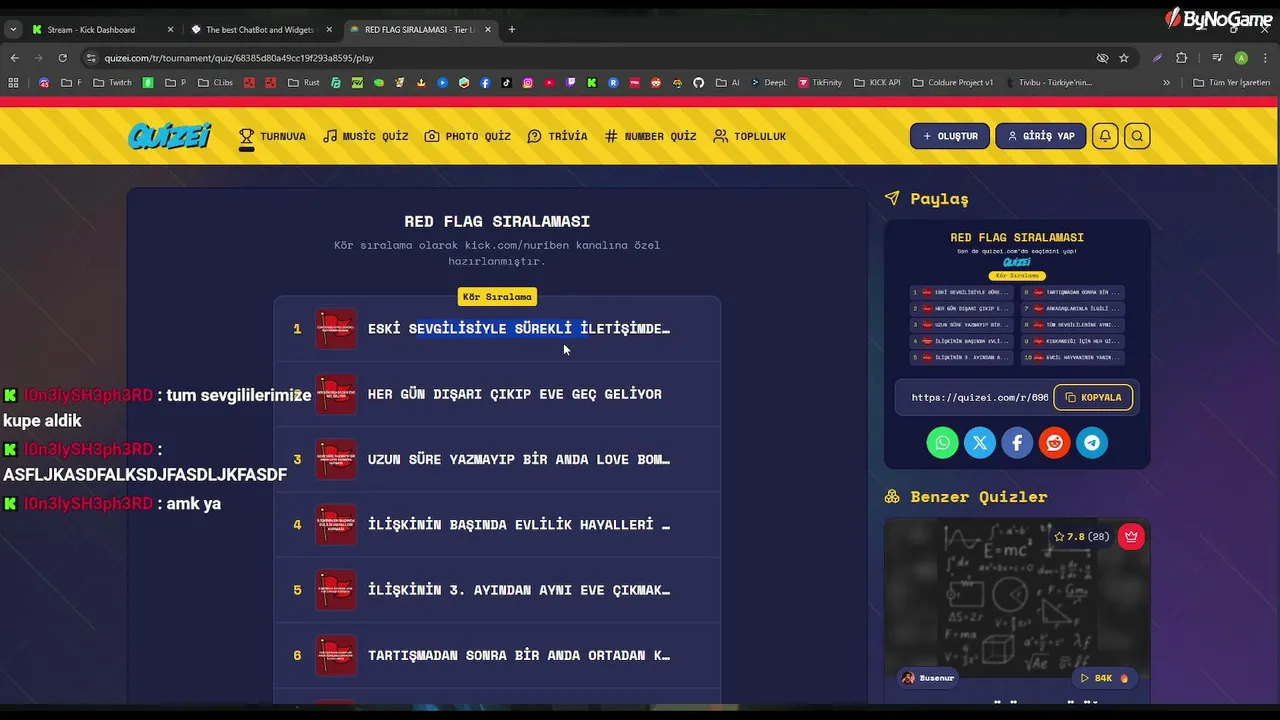The height and width of the screenshot is (720, 1280).
Task: Click the 84K play count badge
Action: coord(1104,678)
